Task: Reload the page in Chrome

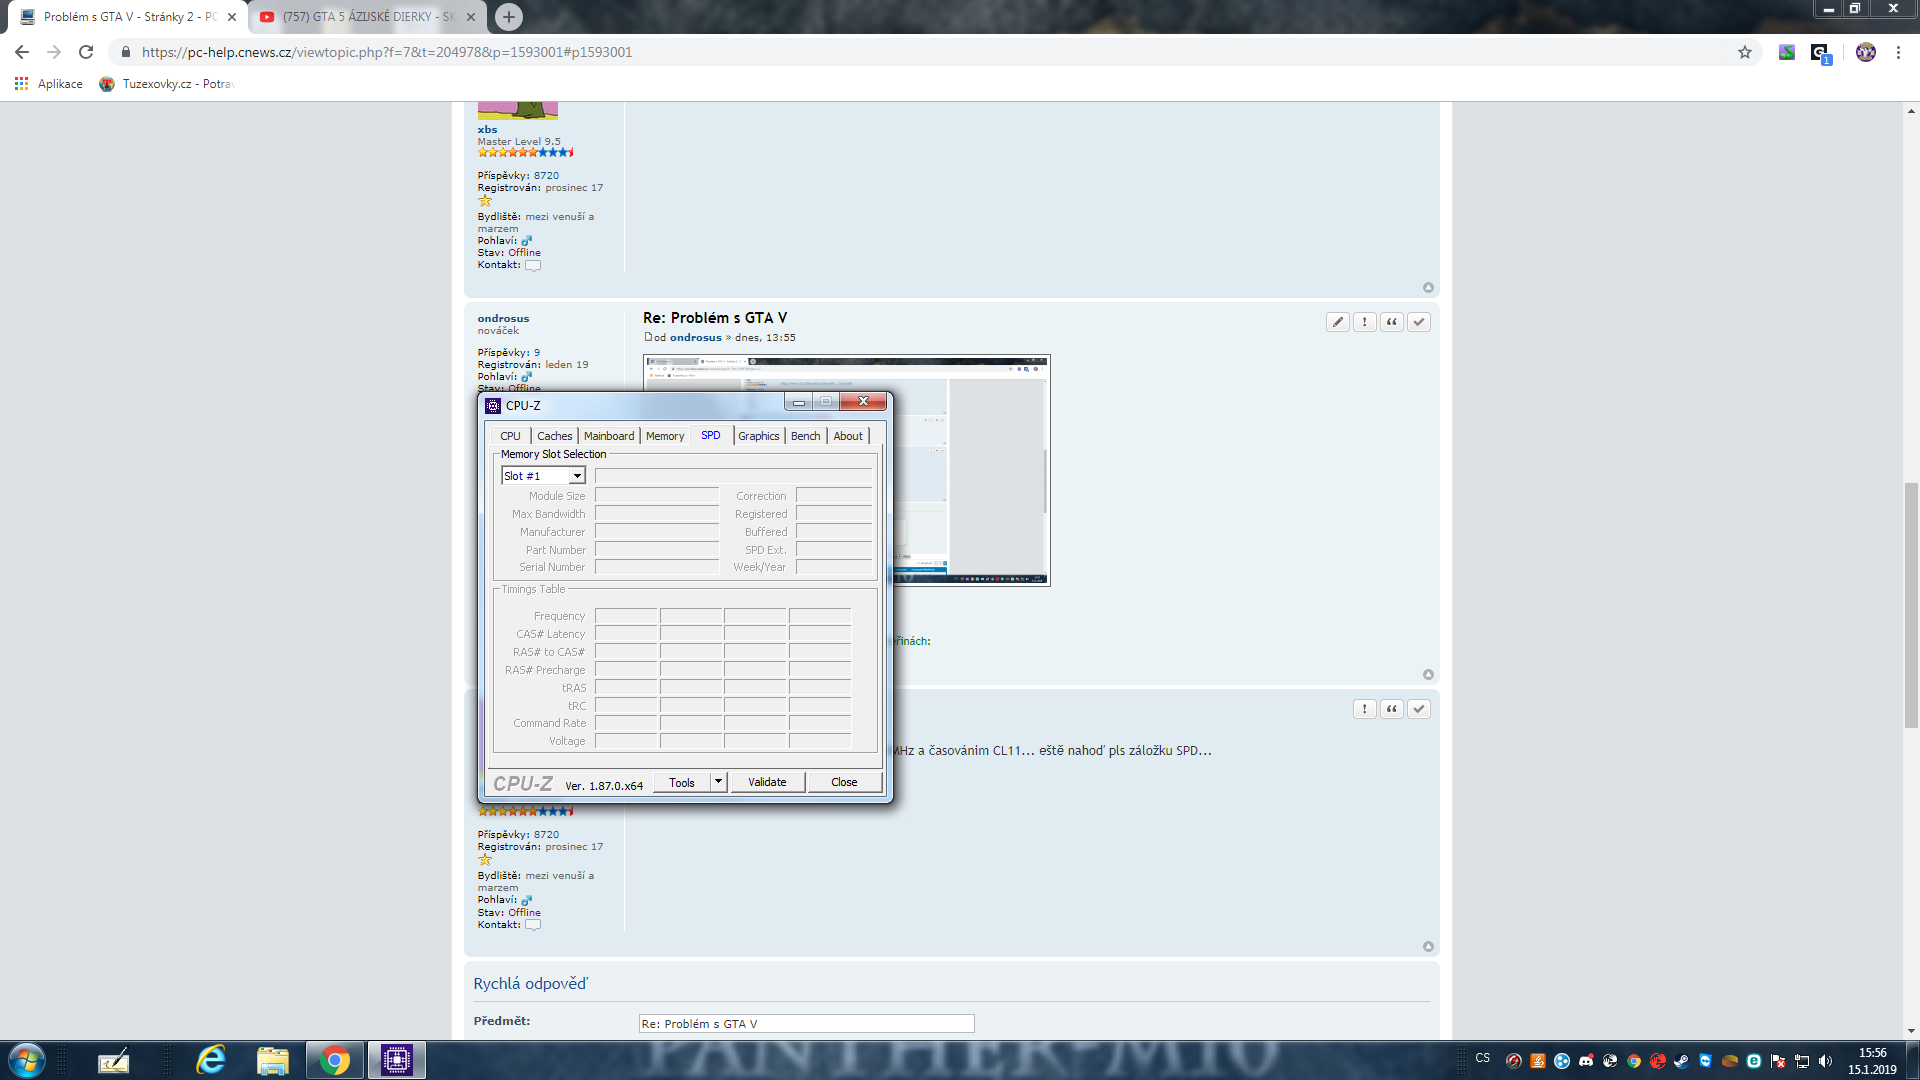Action: click(x=86, y=52)
